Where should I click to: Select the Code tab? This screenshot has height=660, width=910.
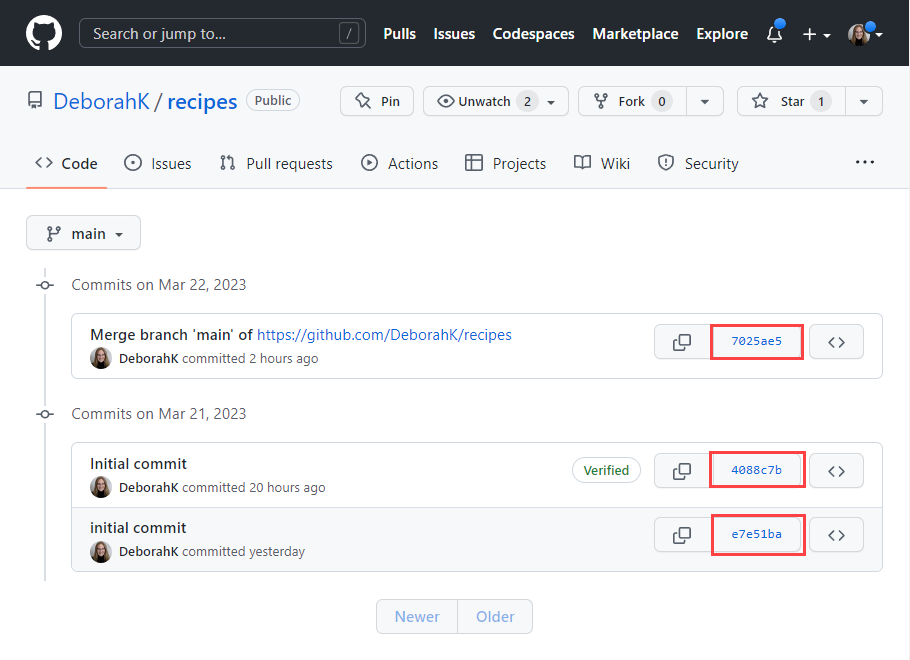click(66, 164)
